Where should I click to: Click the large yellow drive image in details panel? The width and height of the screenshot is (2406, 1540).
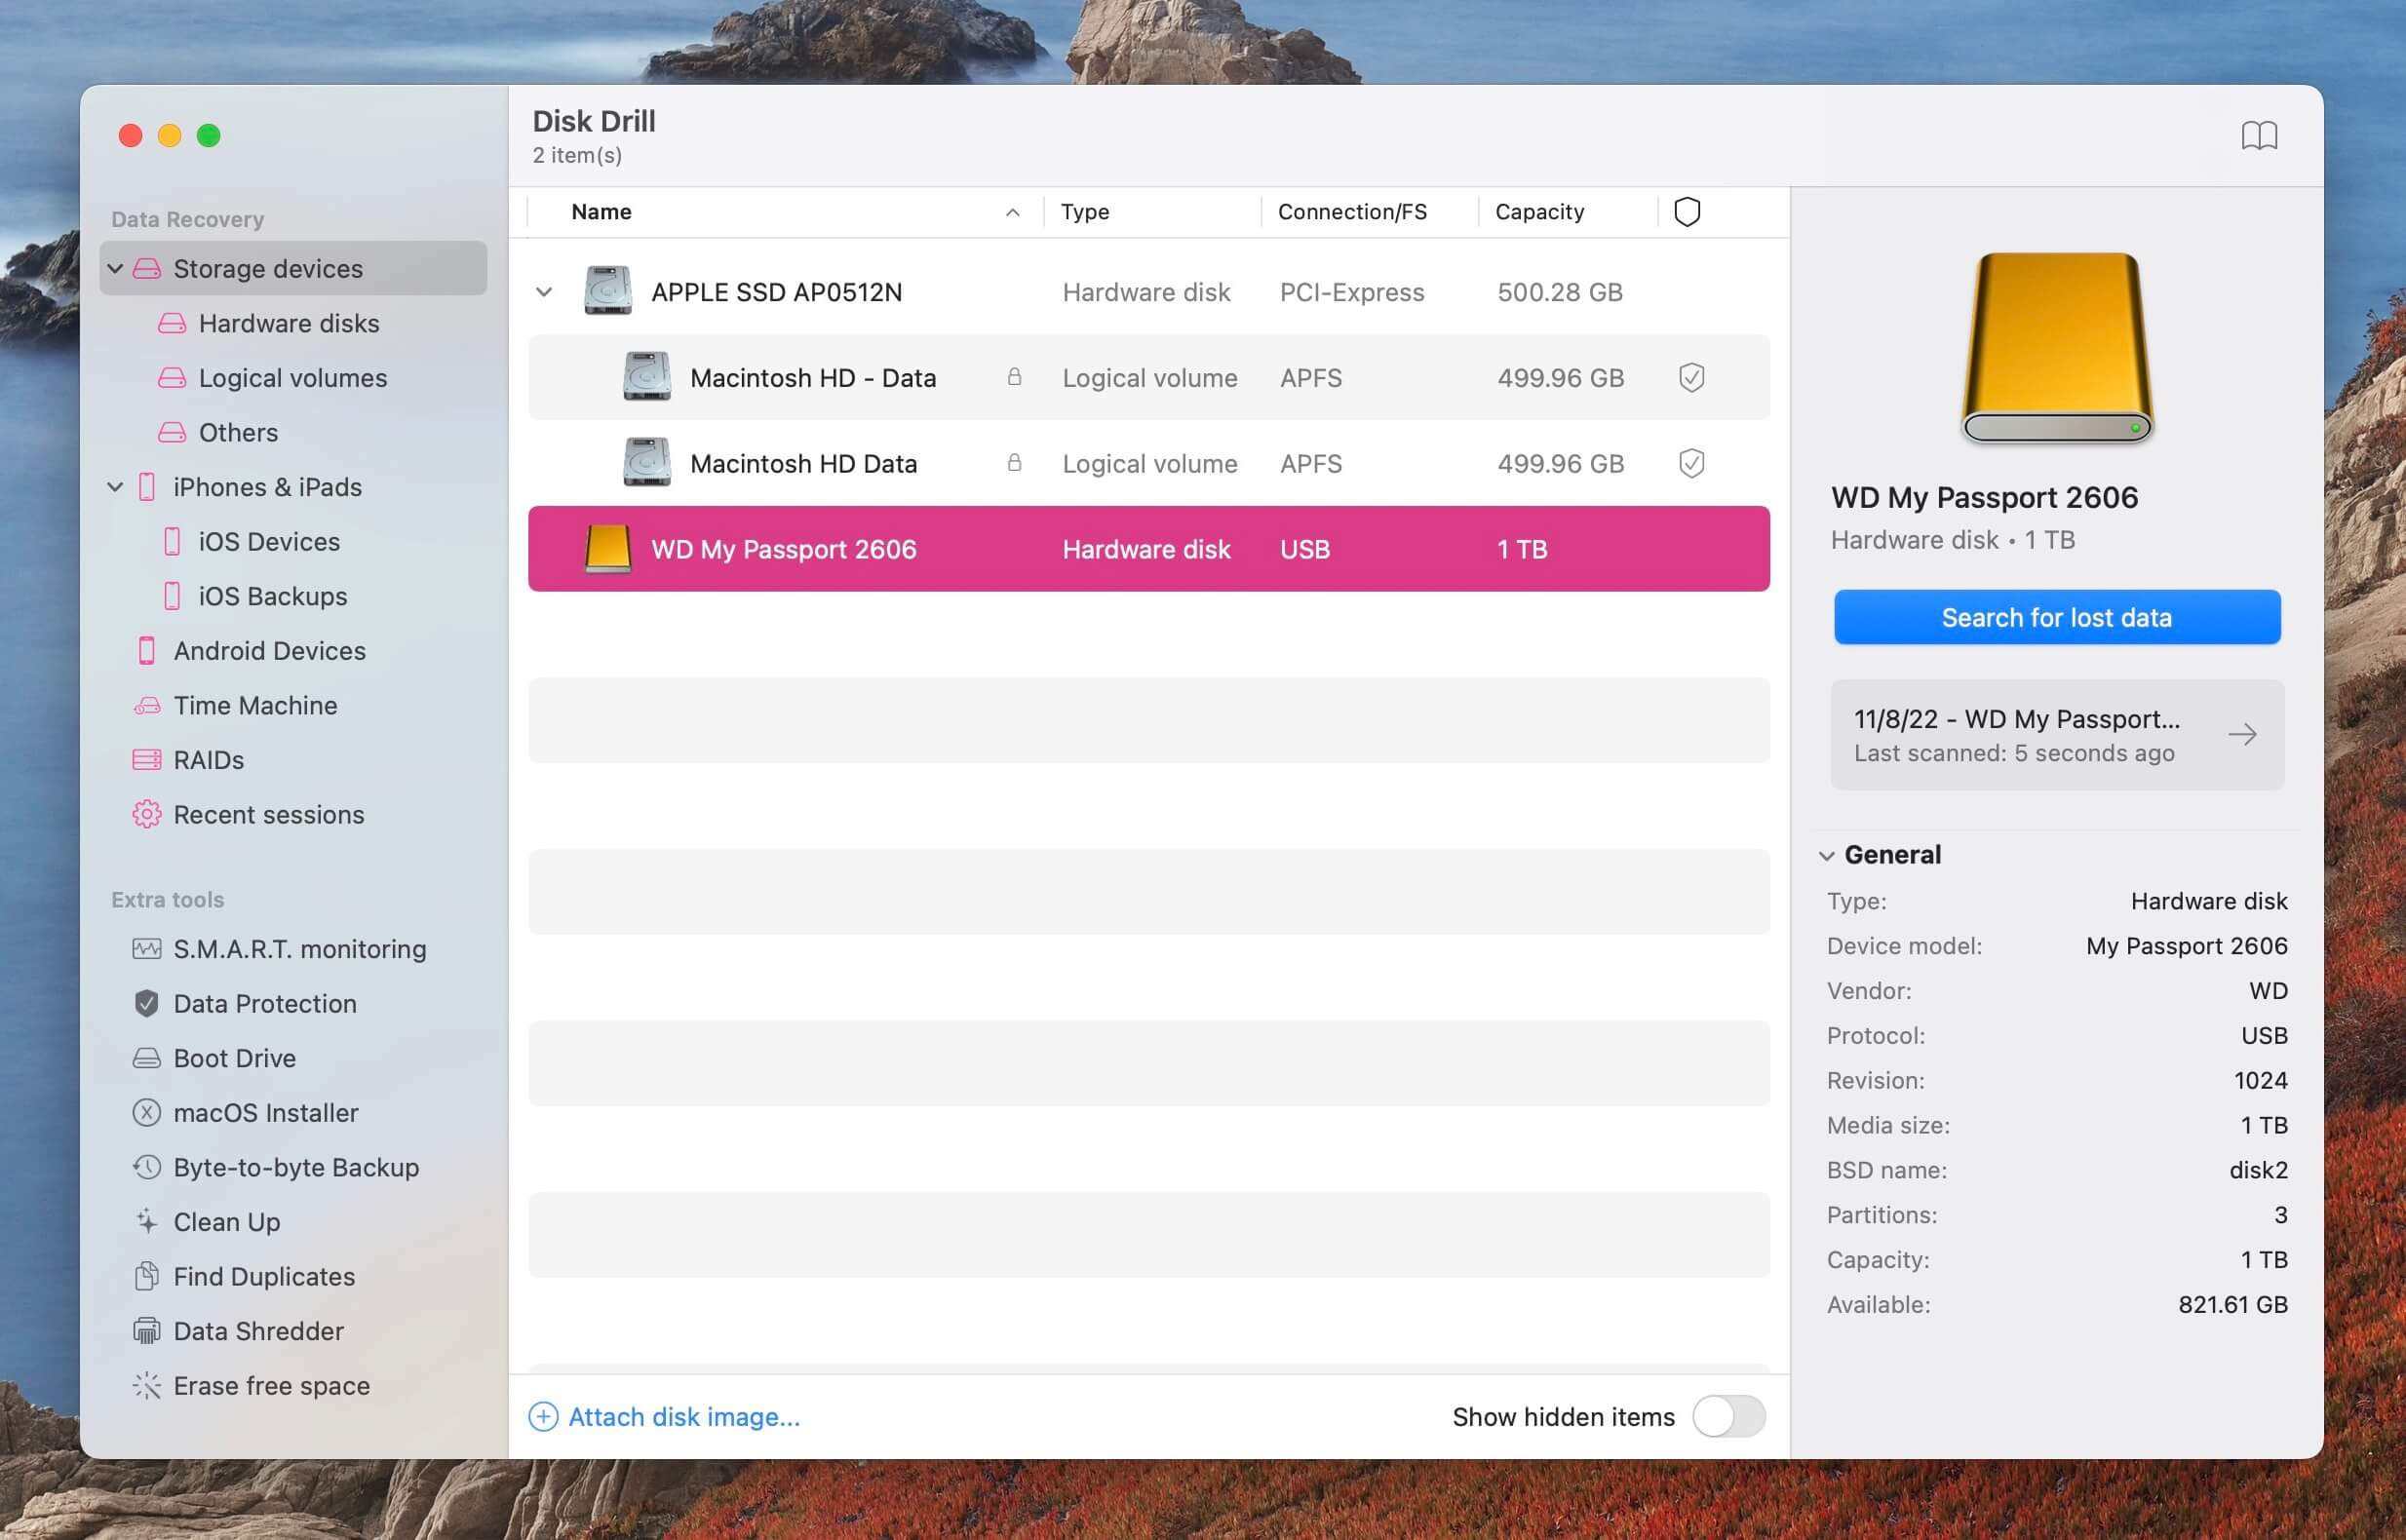tap(2057, 348)
